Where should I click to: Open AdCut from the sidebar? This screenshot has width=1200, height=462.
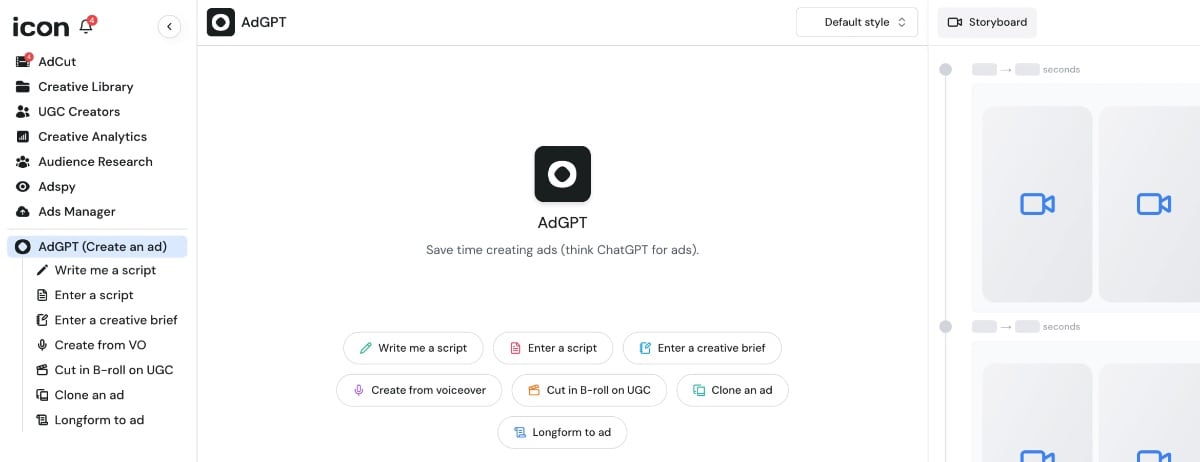click(x=57, y=62)
